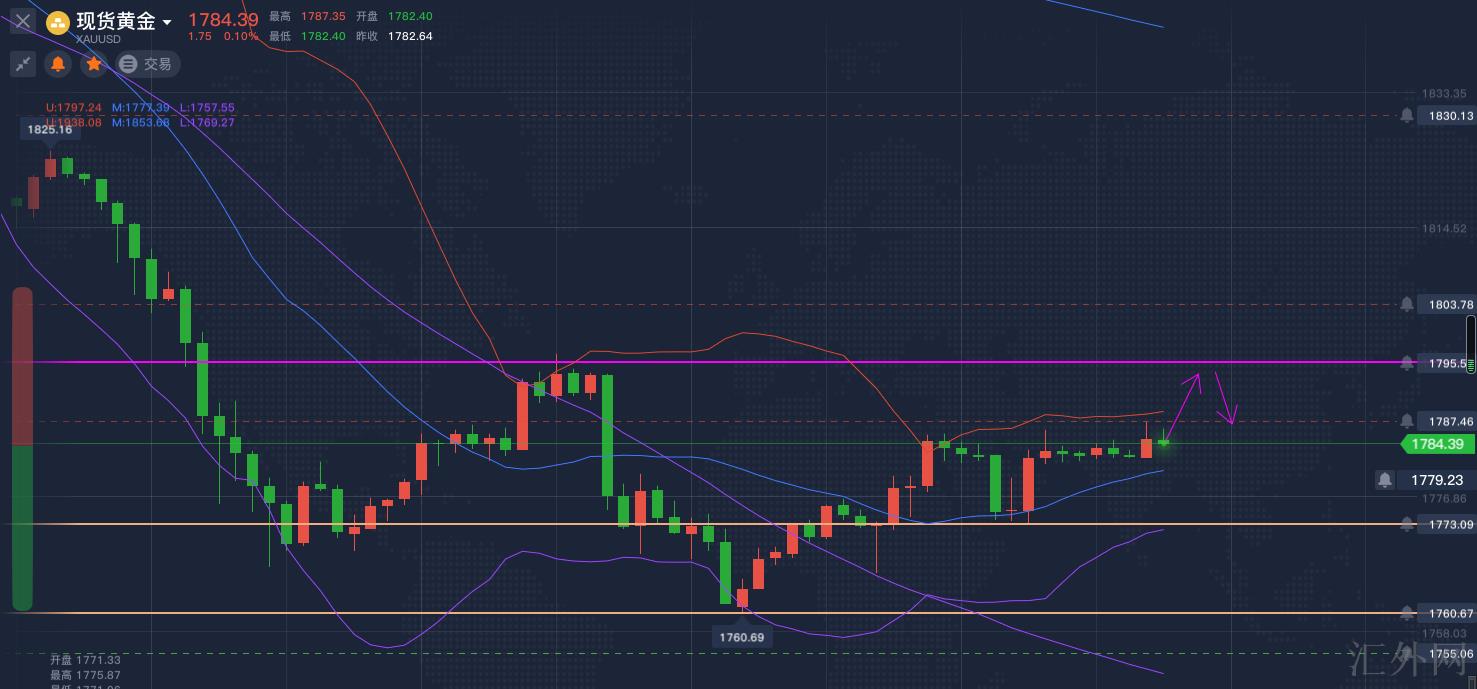1477x689 pixels.
Task: Select the bell icon next to 1779.23
Action: [1384, 480]
